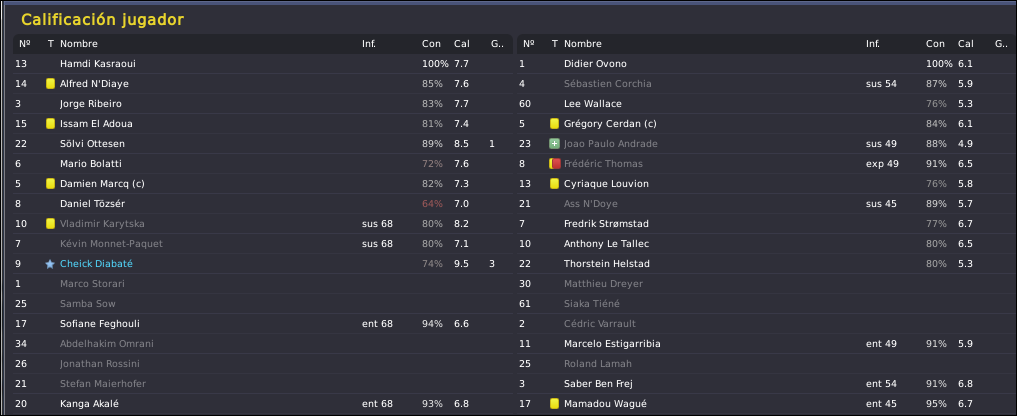Click Alfred N'Diaye's yellow card icon
1017x416 pixels.
tap(50, 84)
